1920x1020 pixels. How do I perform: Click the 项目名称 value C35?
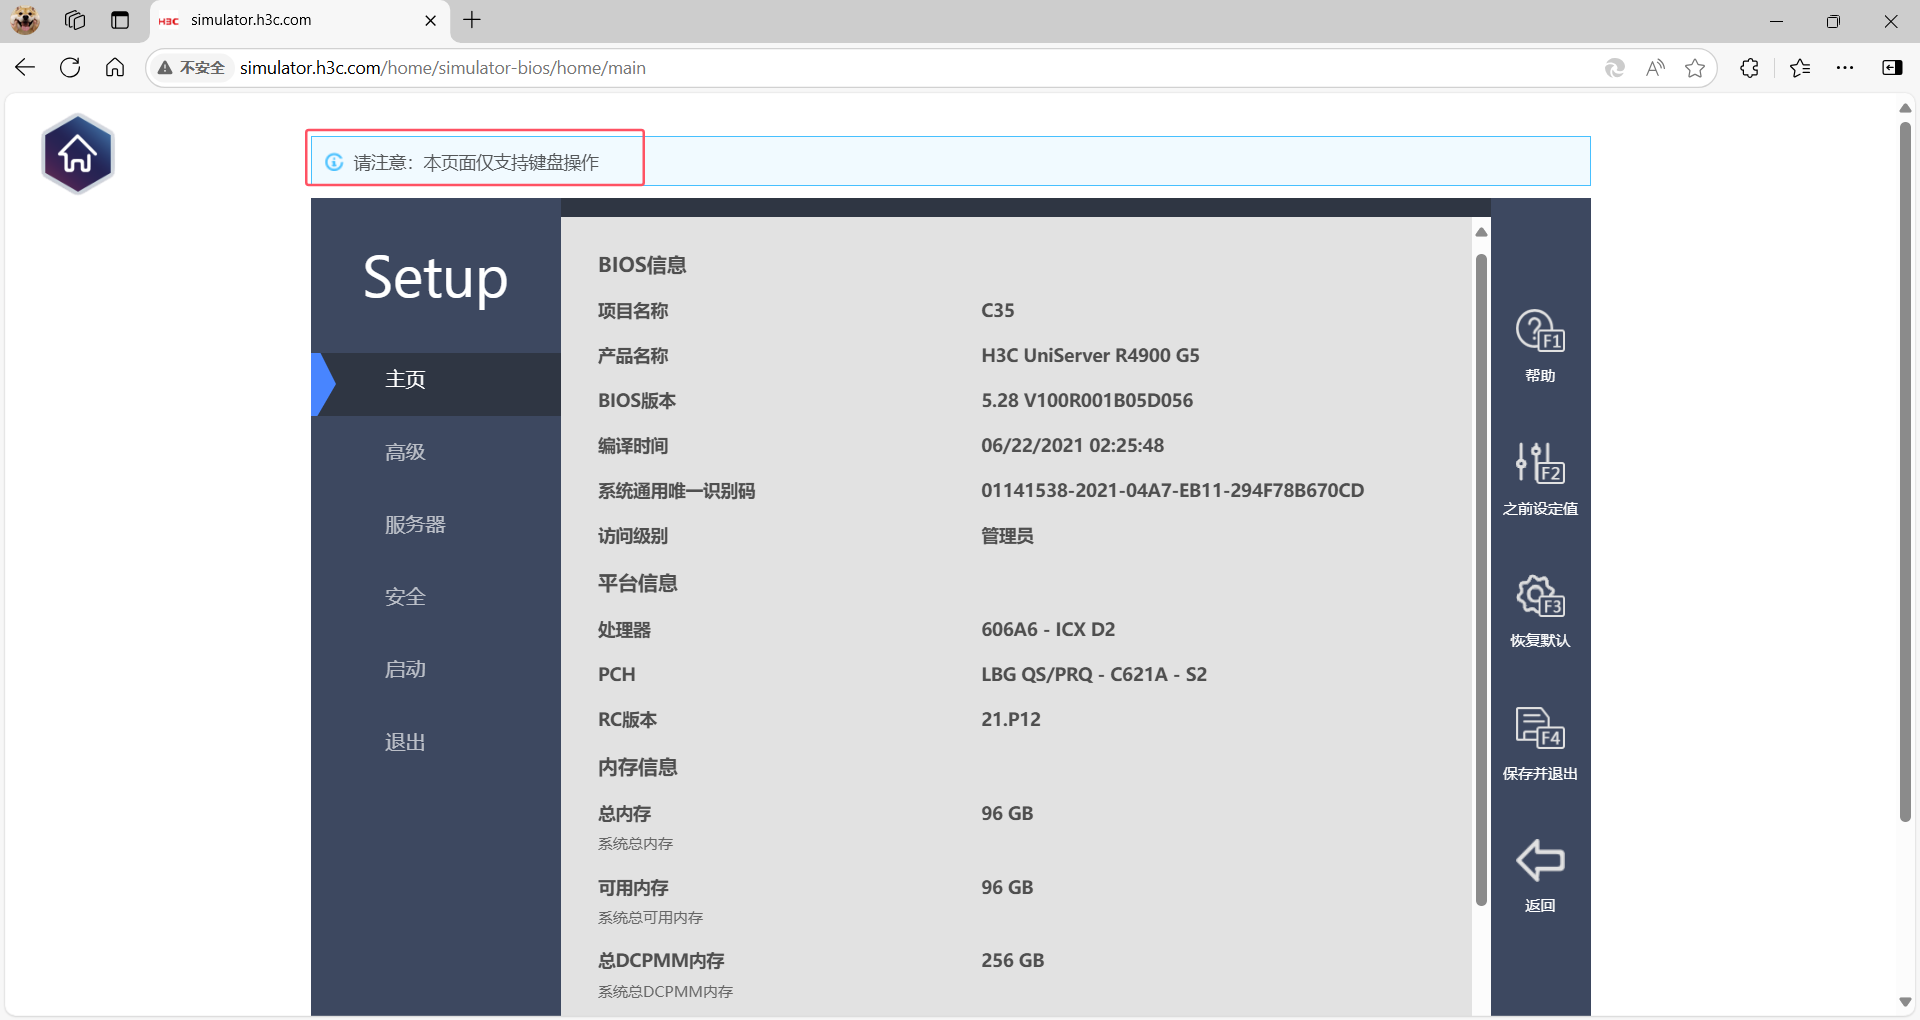[x=998, y=311]
